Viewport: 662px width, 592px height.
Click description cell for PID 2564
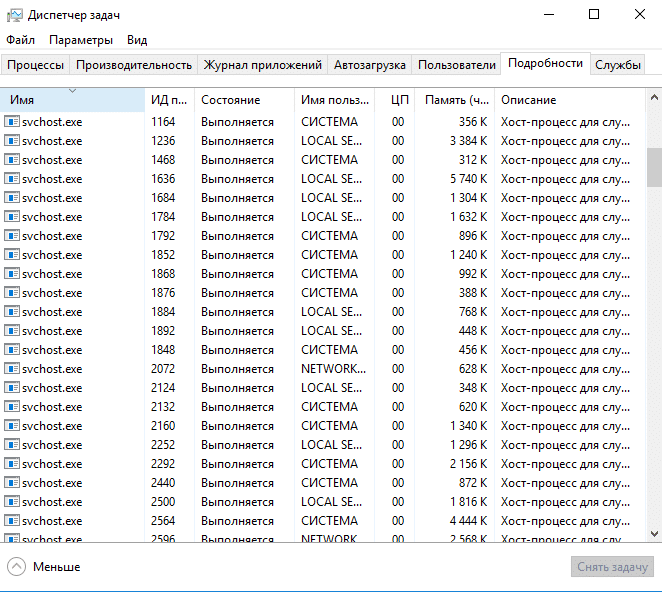pos(565,521)
